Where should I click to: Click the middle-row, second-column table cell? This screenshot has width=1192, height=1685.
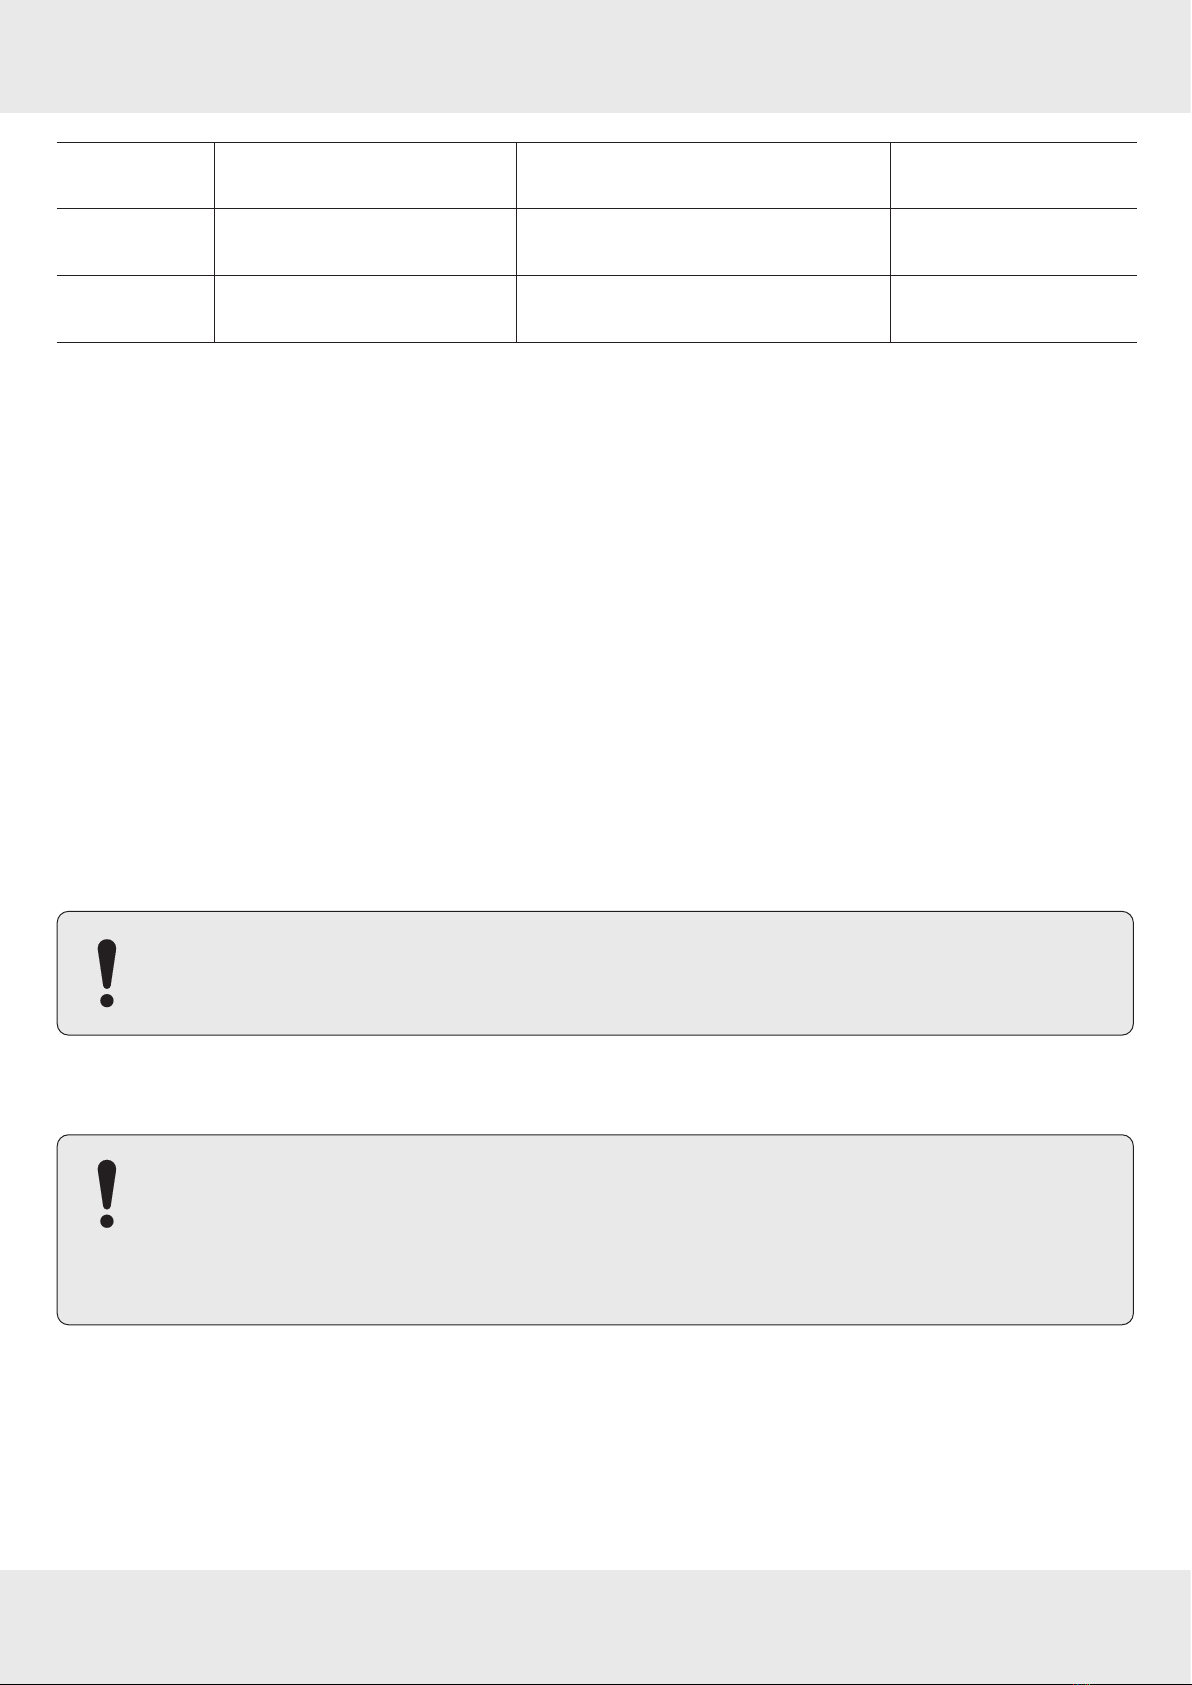(x=365, y=242)
